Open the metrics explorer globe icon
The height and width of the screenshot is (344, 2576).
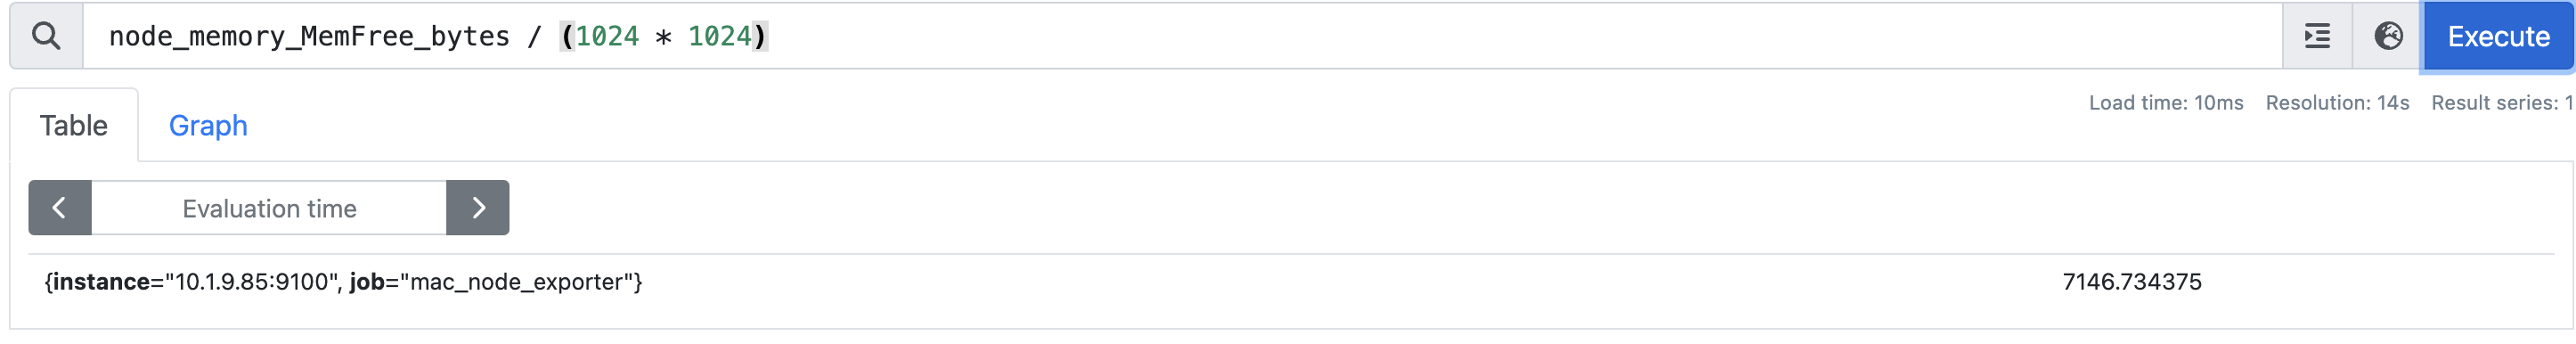tap(2388, 36)
